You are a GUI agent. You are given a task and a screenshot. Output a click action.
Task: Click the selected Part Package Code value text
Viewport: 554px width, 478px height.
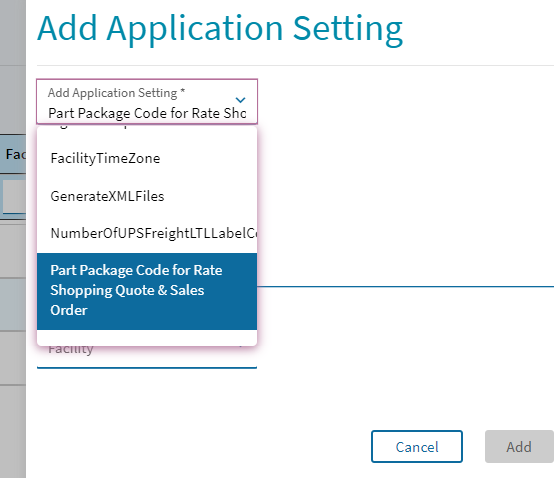click(147, 113)
